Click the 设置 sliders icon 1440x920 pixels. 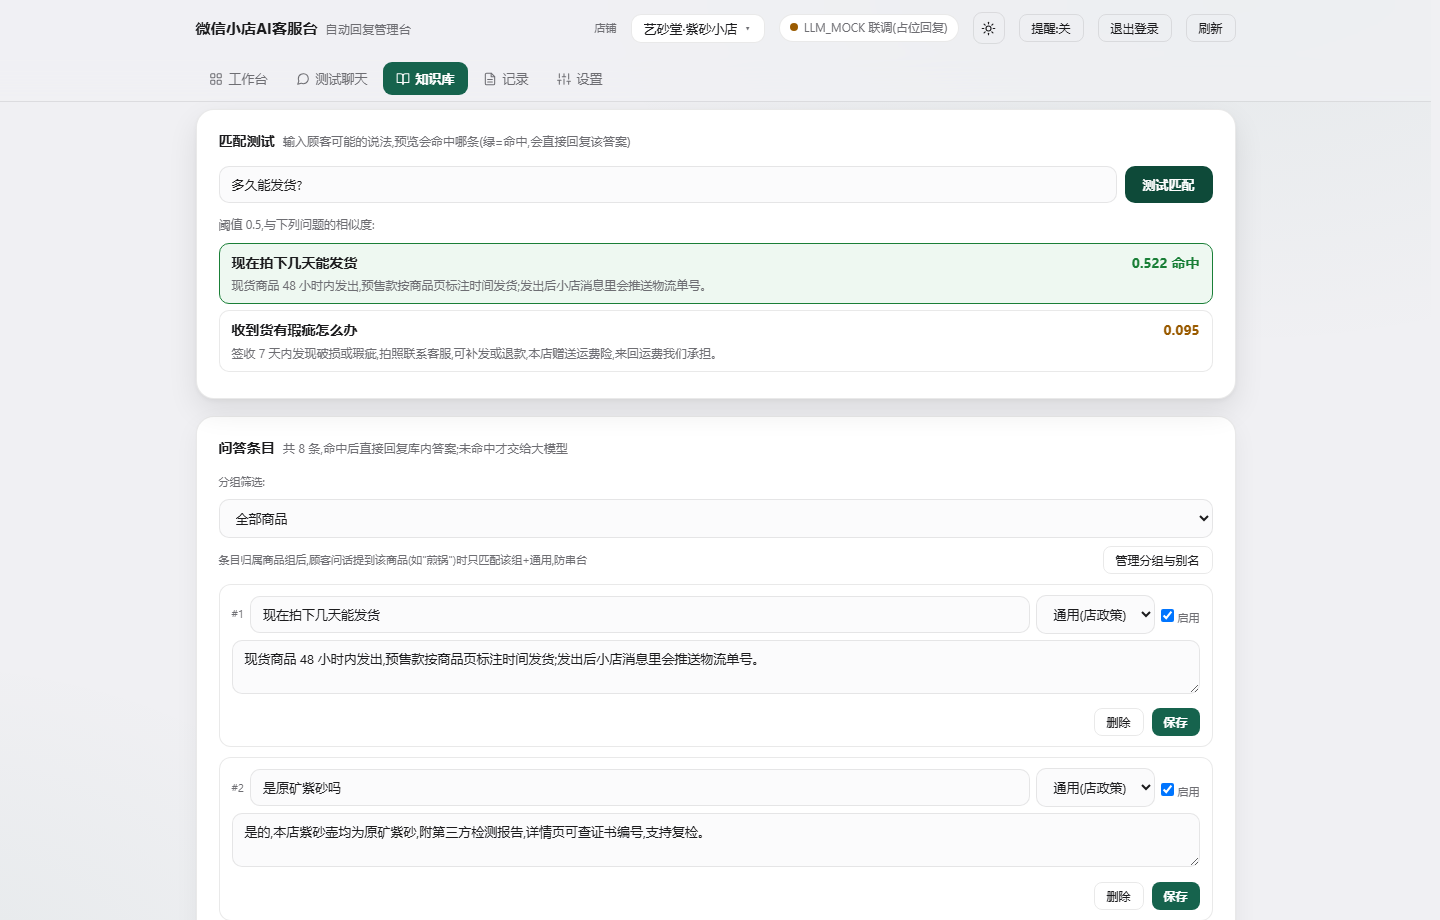(564, 79)
